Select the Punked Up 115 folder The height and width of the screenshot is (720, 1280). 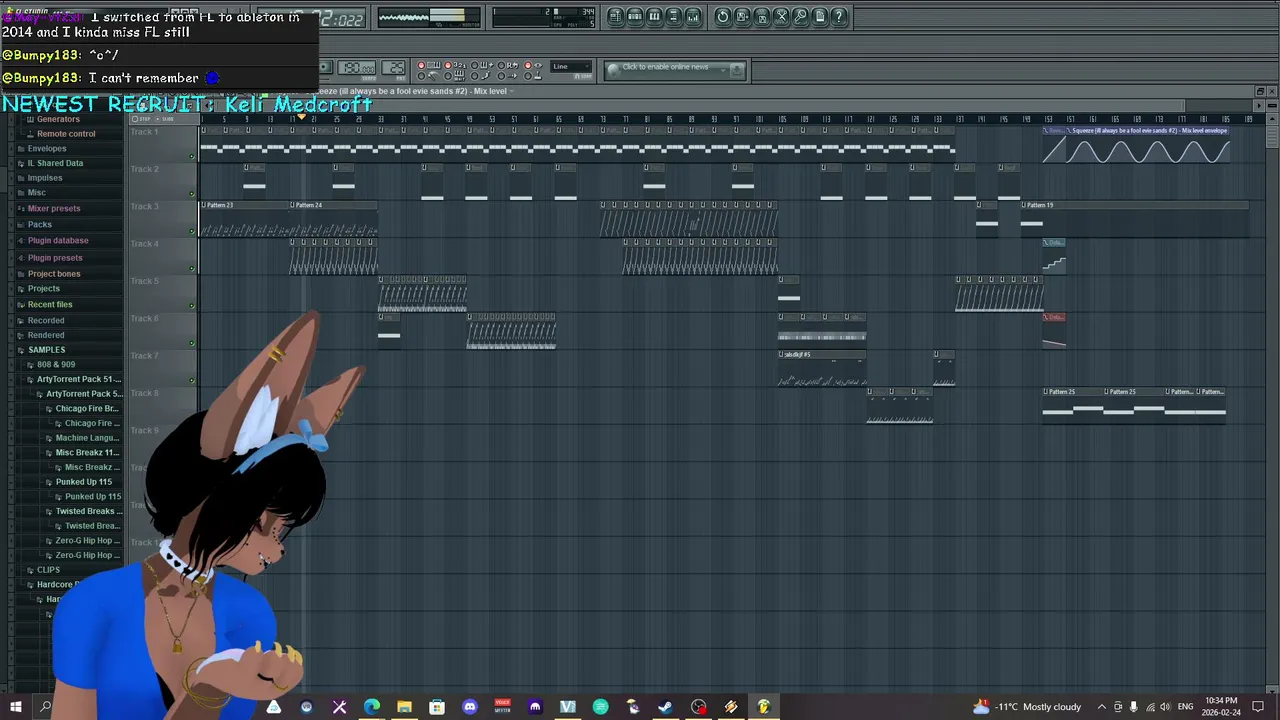tap(84, 482)
